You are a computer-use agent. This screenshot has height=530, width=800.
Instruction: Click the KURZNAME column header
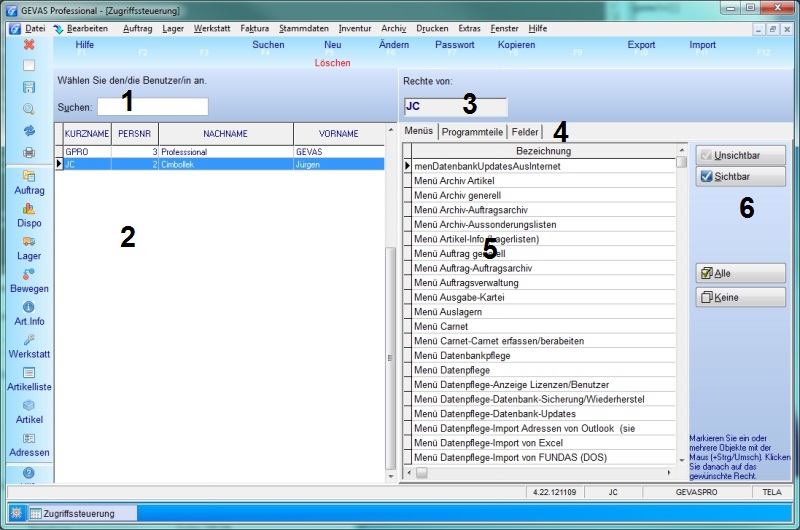[87, 134]
